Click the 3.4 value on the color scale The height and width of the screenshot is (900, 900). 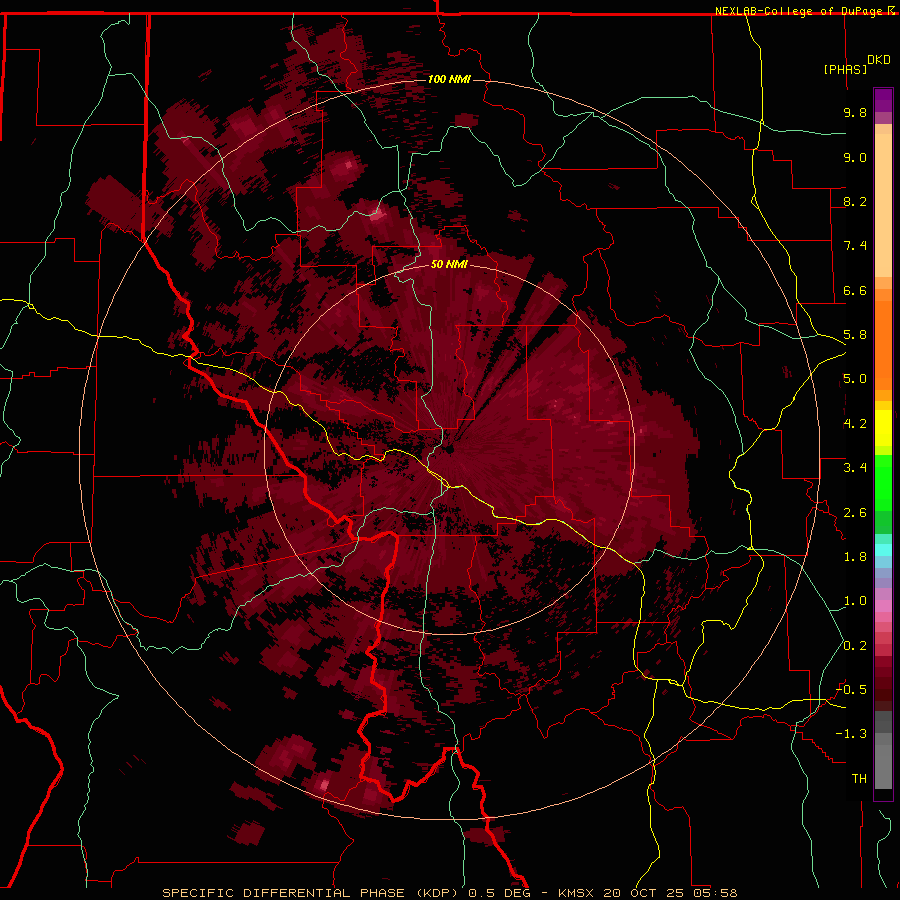pos(855,468)
